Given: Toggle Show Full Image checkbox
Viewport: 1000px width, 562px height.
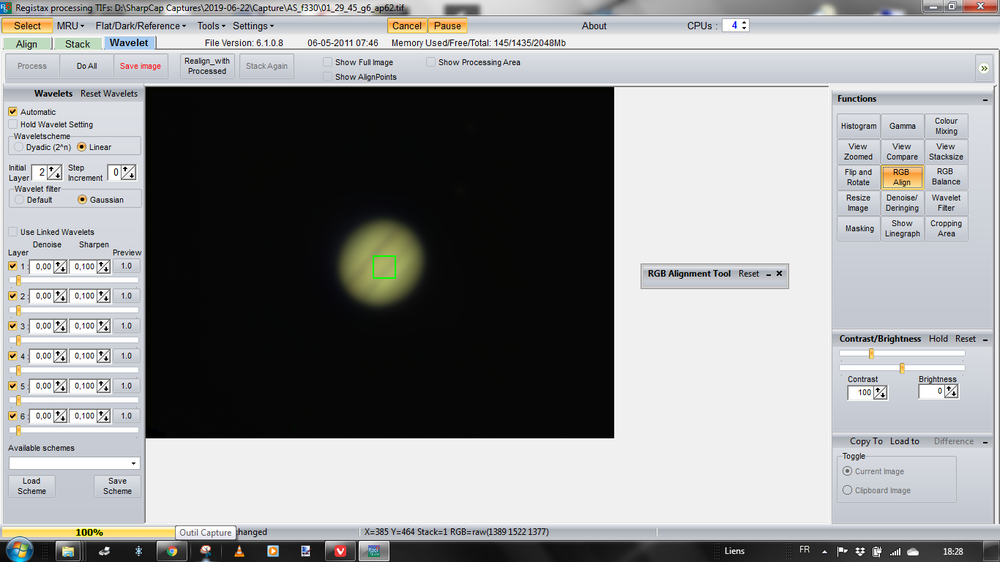Looking at the screenshot, I should tap(327, 62).
